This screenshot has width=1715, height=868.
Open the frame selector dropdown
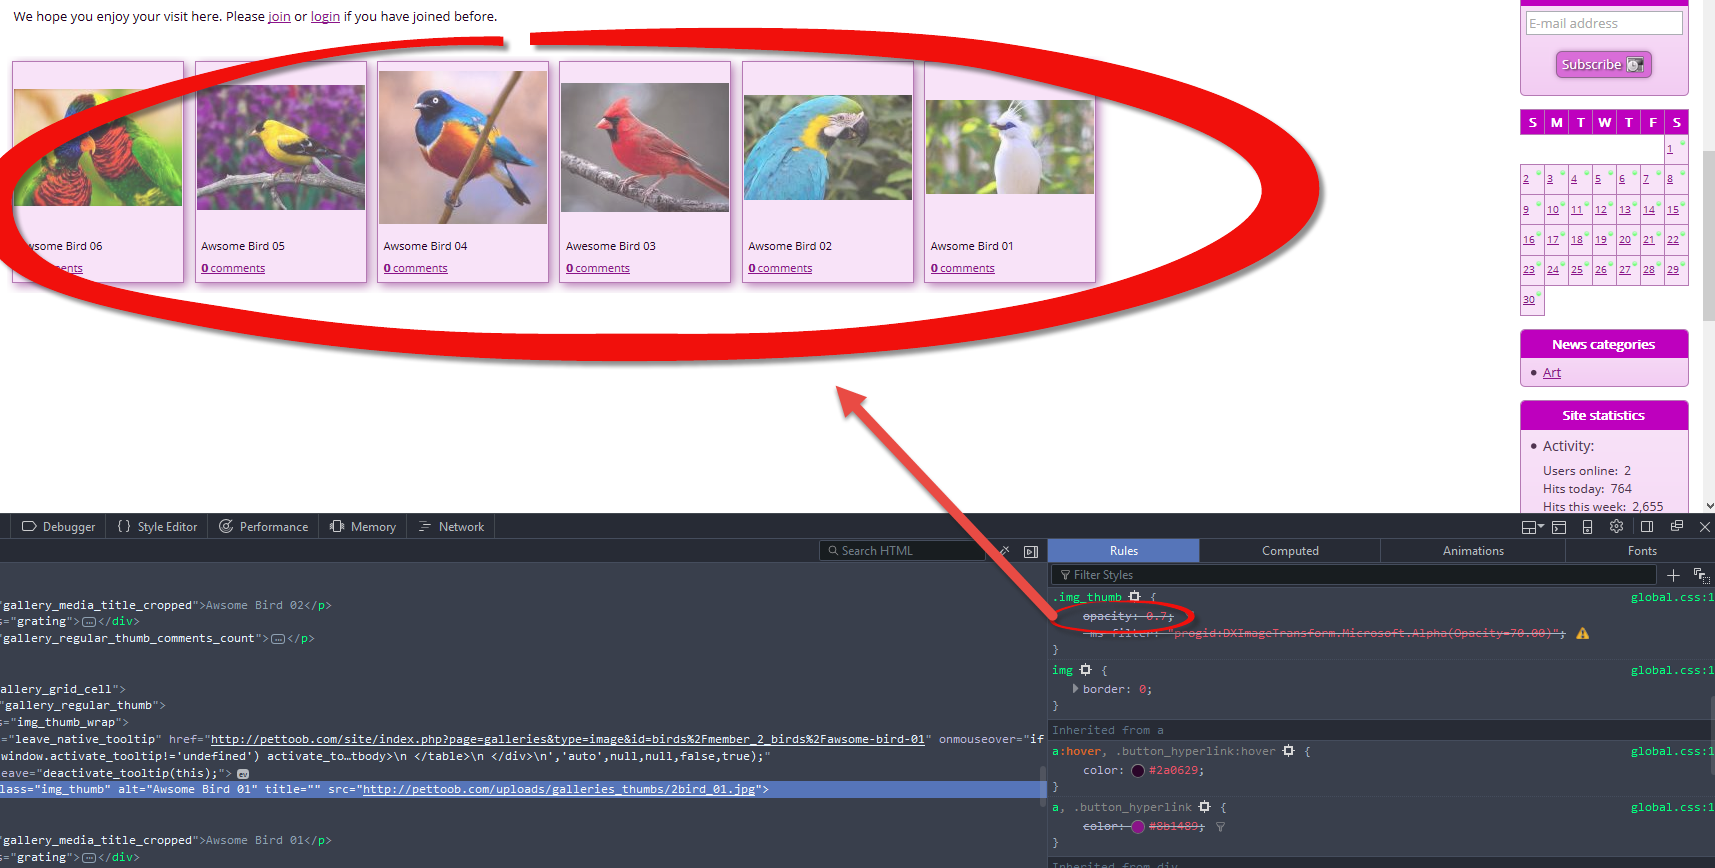(1531, 526)
